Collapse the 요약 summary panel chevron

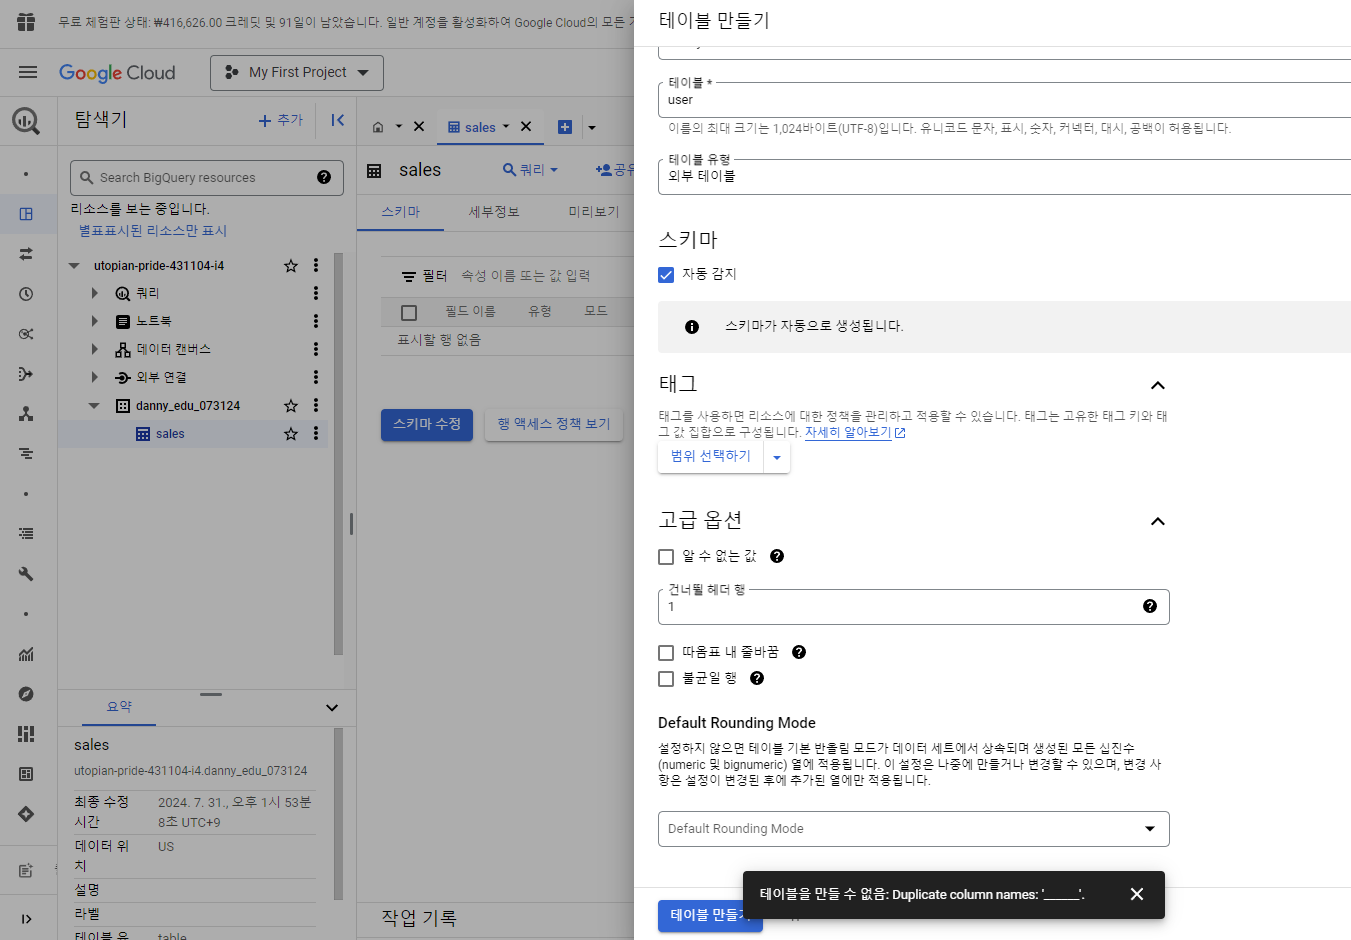(x=332, y=708)
